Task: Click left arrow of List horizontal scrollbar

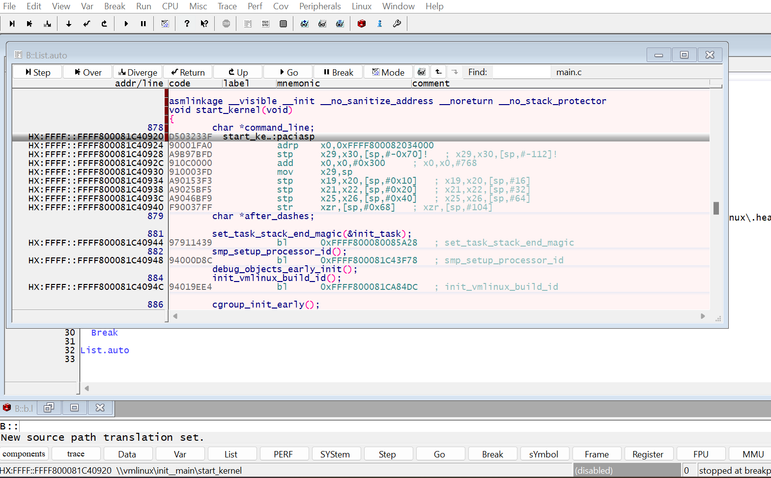Action: [175, 316]
